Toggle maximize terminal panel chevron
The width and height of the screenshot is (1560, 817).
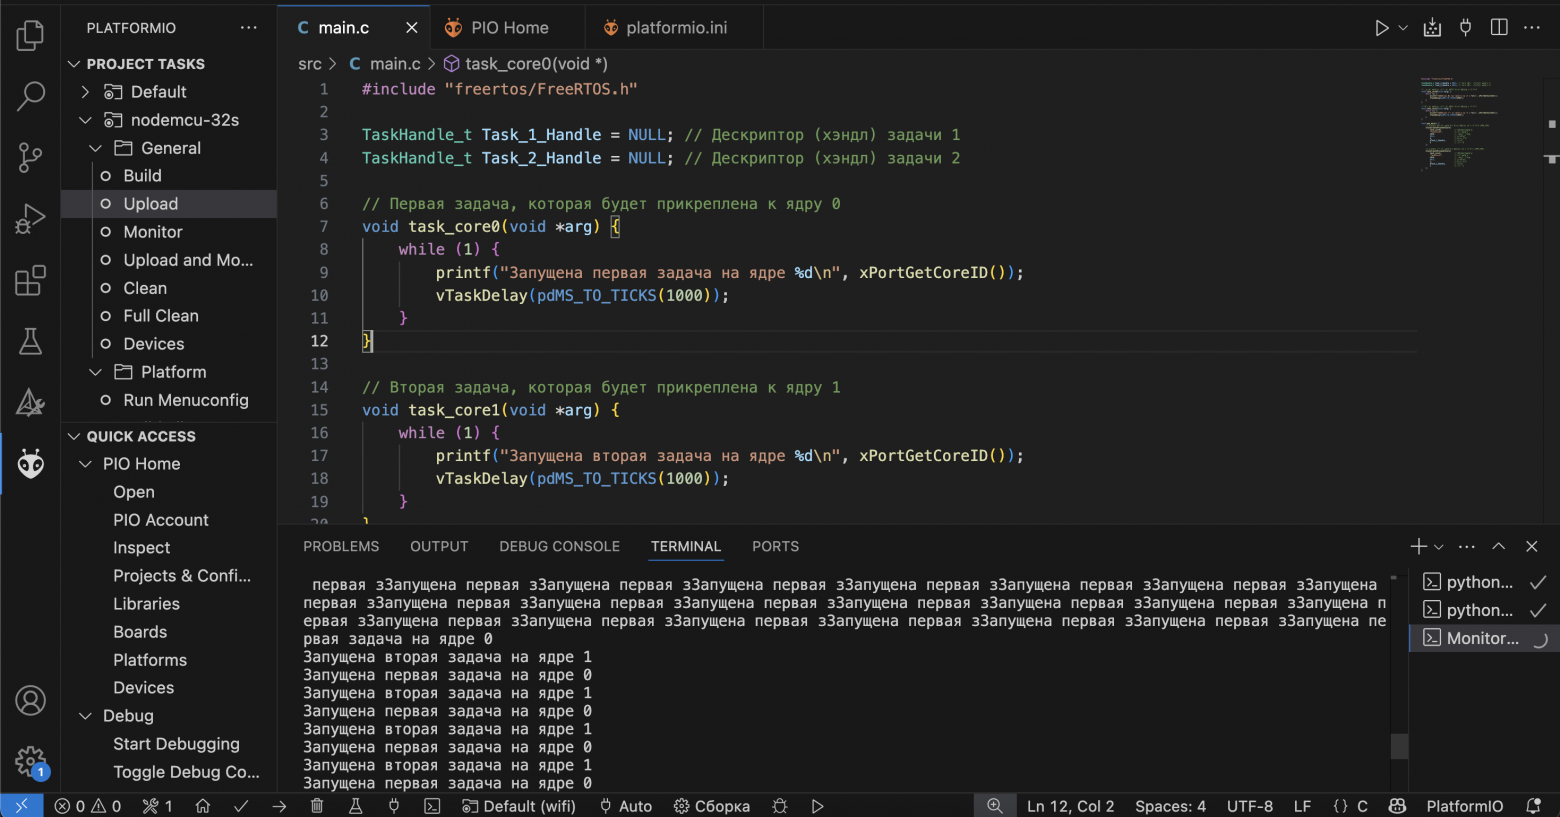1499,546
